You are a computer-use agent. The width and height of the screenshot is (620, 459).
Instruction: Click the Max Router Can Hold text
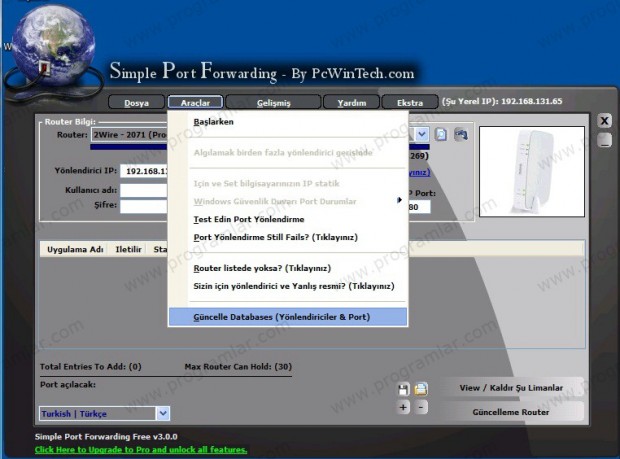[238, 366]
